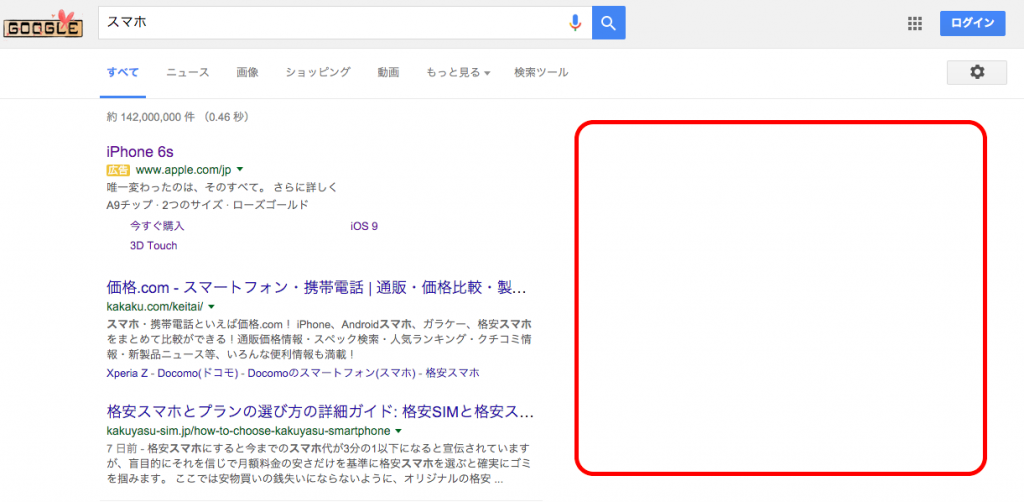Viewport: 1024px width, 502px height.
Task: Expand arrow next to kakuyasu-sim.jp URL
Action: pos(398,431)
